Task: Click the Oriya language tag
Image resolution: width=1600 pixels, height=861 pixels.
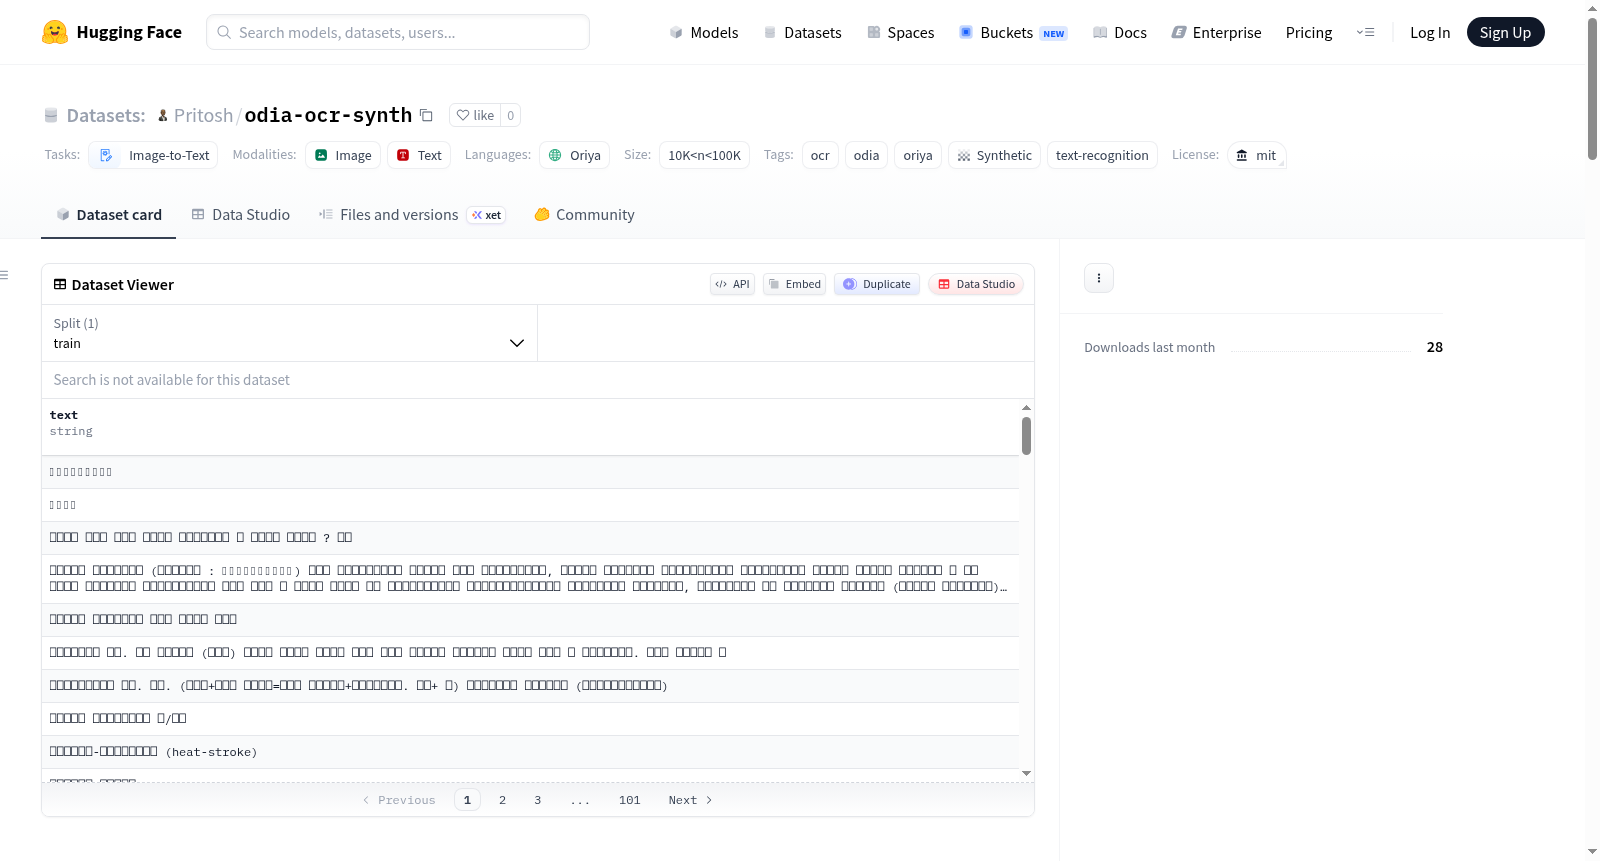Action: pos(575,155)
